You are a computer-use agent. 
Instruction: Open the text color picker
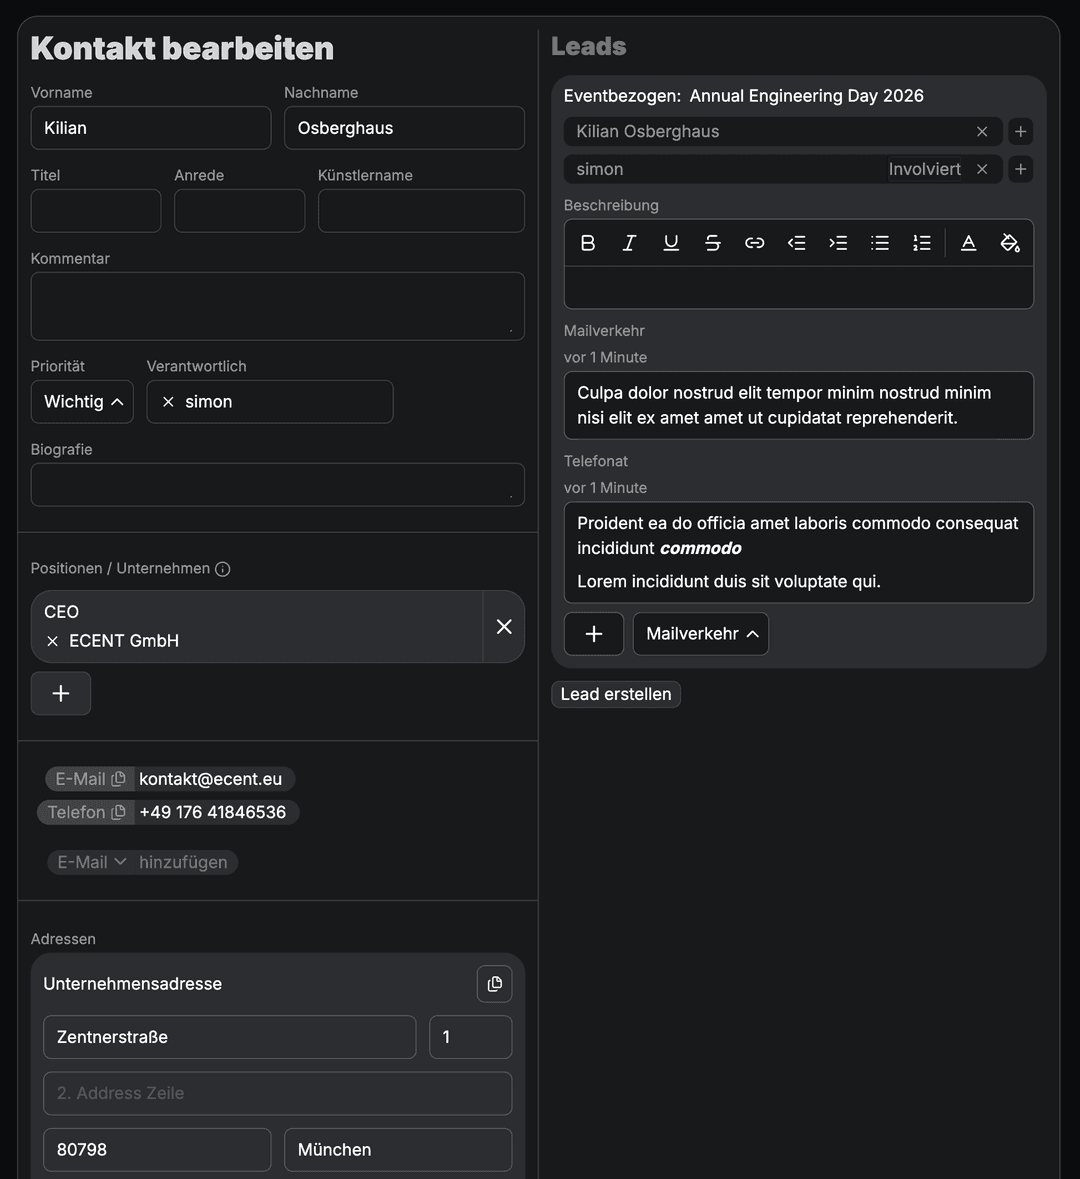968,243
